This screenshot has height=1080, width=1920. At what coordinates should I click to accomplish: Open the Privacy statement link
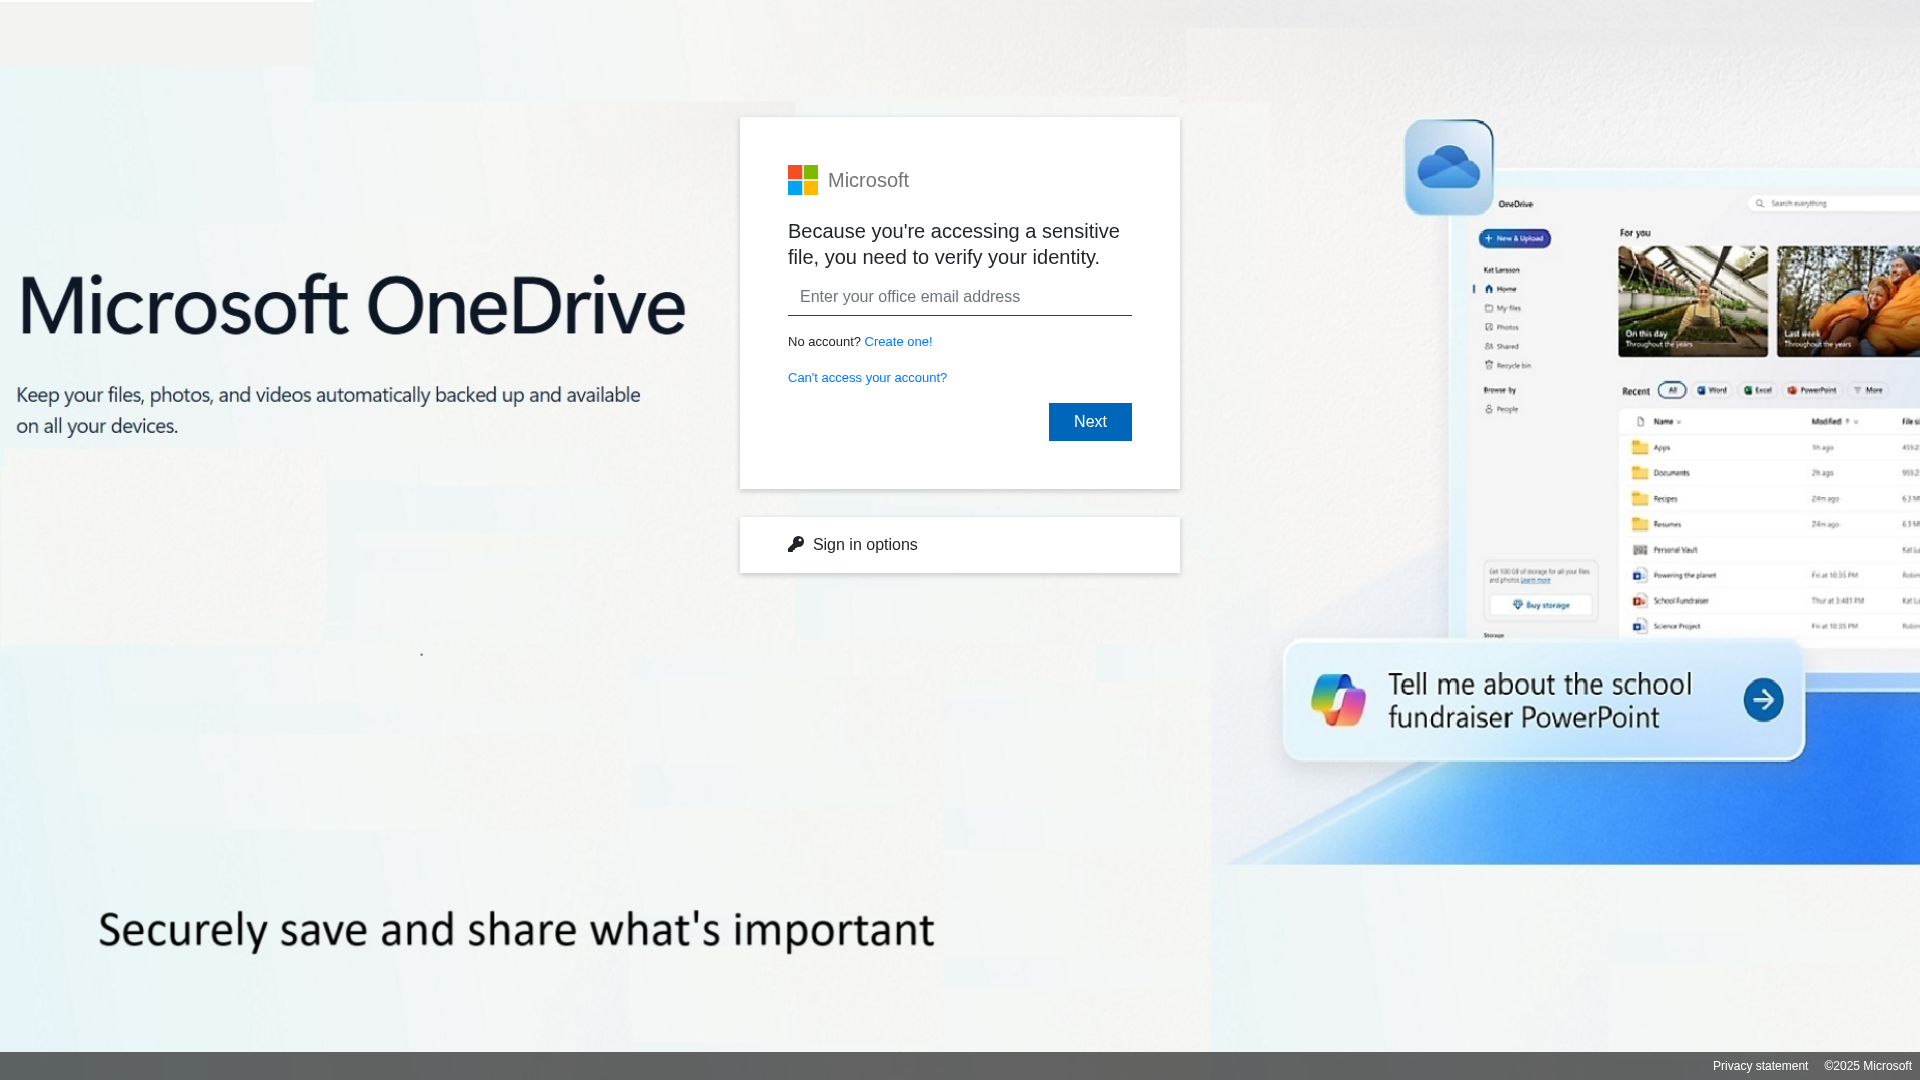pos(1760,1066)
